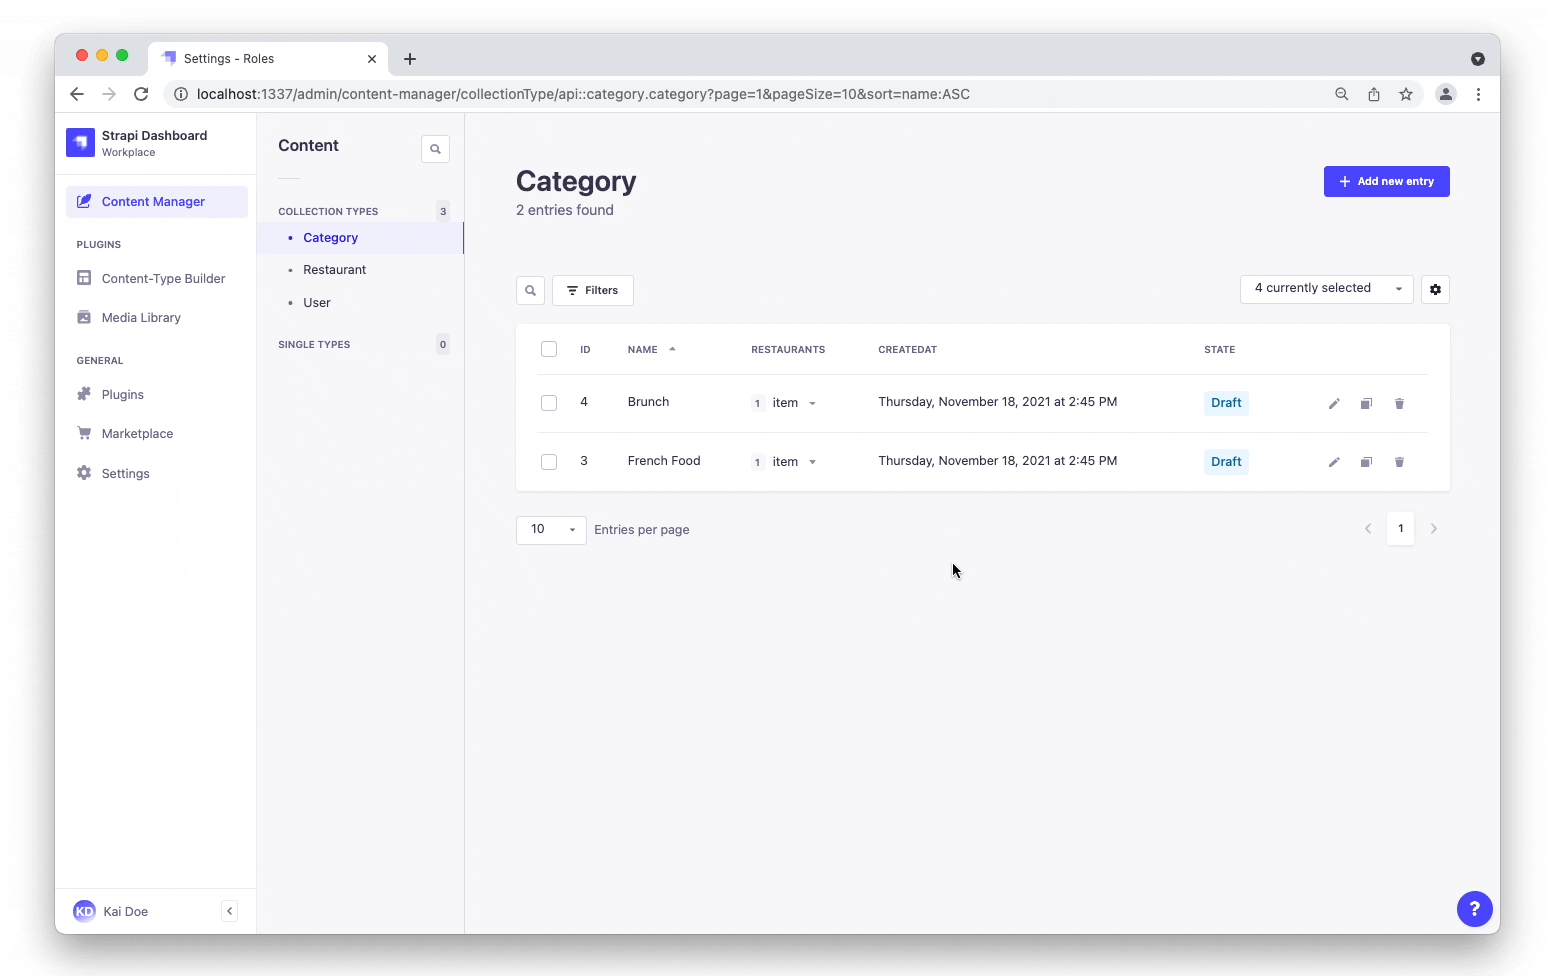Select Restaurant collection type

tap(334, 269)
